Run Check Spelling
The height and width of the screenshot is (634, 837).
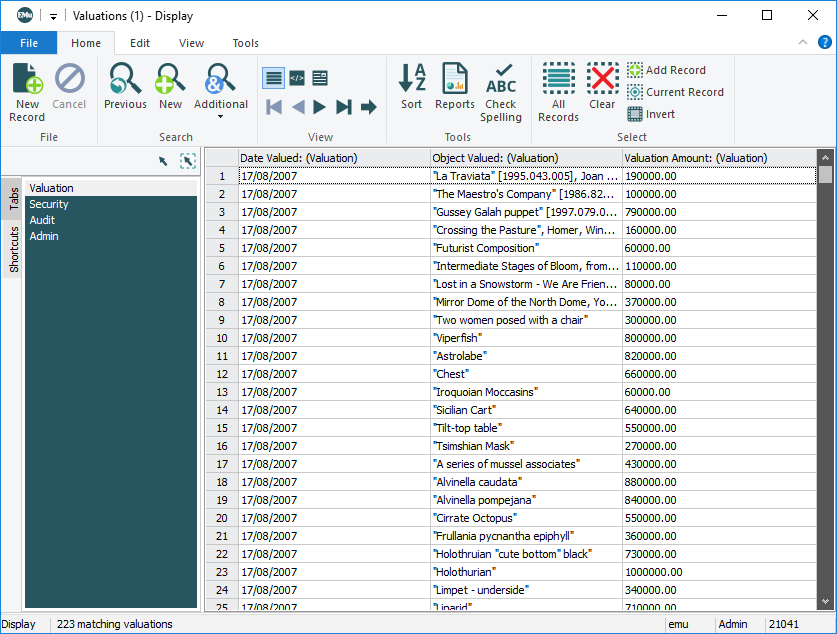coord(501,92)
